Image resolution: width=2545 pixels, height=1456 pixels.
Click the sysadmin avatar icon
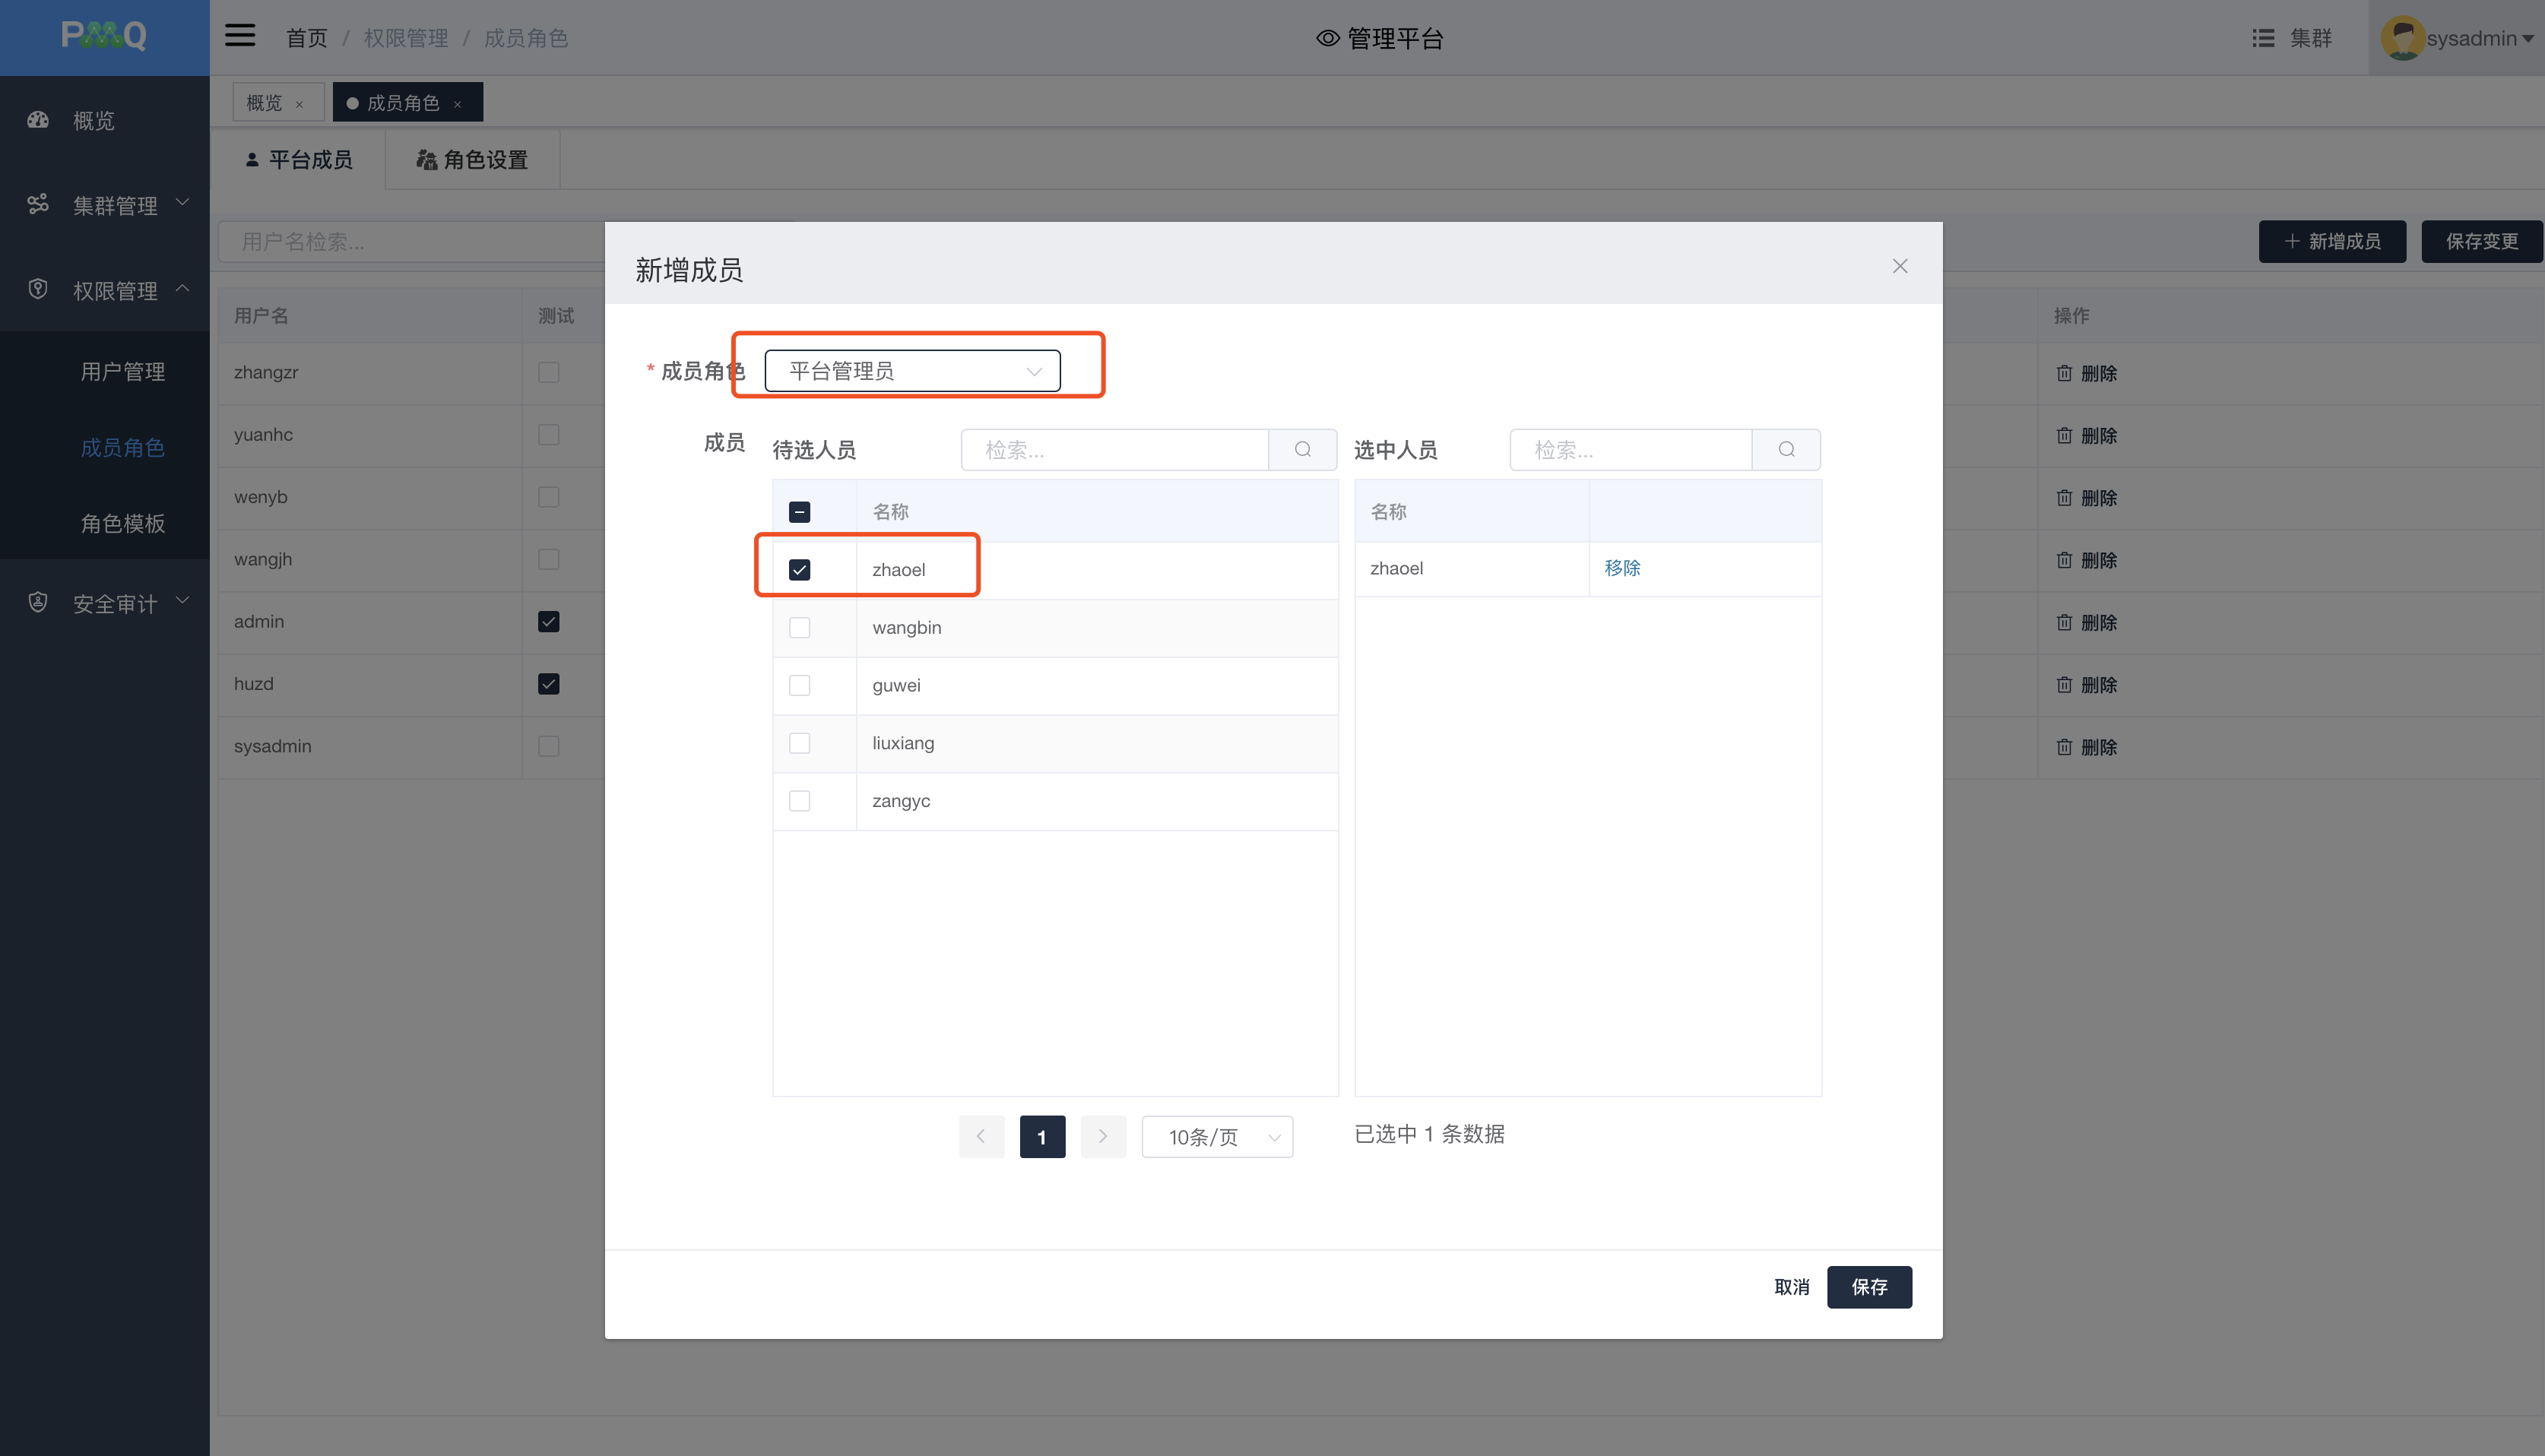coord(2402,38)
